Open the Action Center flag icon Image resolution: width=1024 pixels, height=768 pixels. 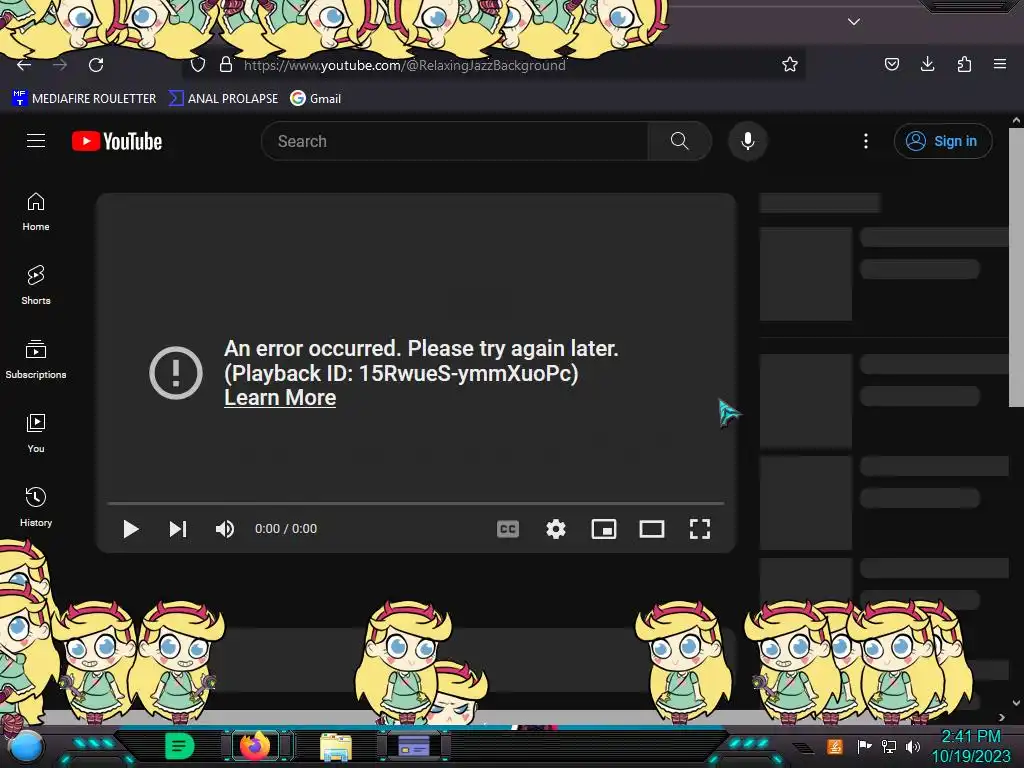click(x=864, y=746)
